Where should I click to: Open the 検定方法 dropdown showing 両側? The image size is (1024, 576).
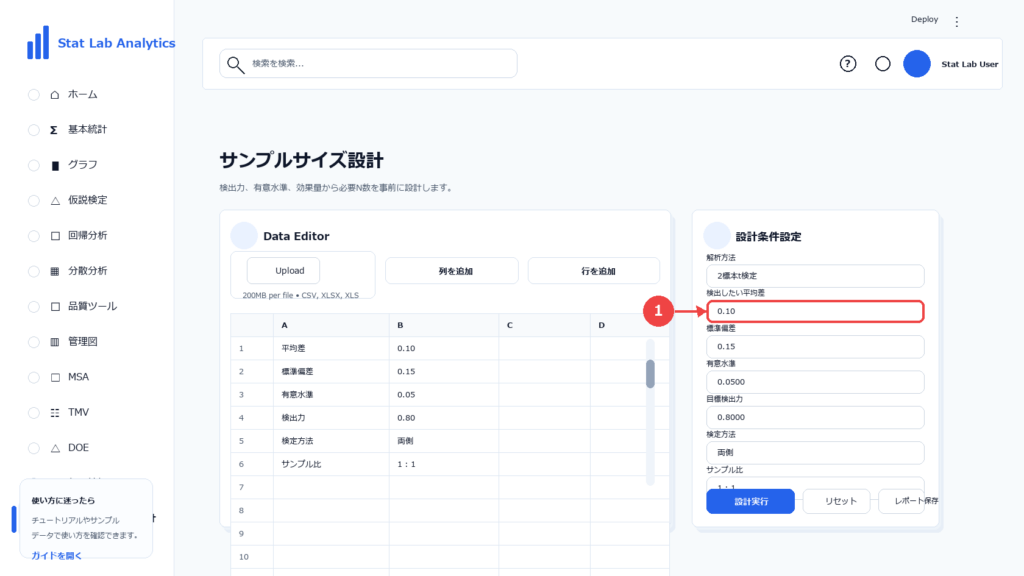click(x=815, y=452)
